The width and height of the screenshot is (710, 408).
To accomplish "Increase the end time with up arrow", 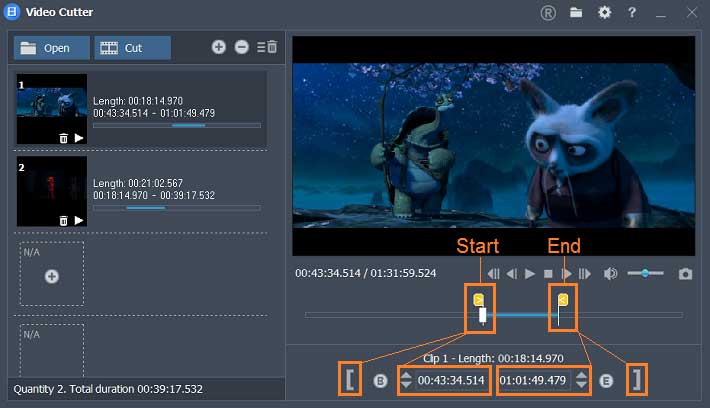I will 581,375.
